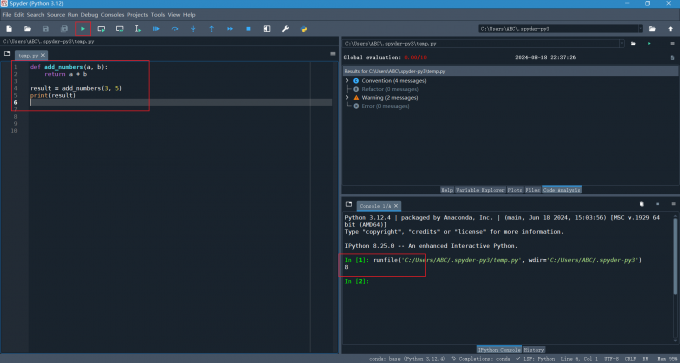Open the Consoles menu
Screen dimensions: 680x363
click(x=113, y=15)
